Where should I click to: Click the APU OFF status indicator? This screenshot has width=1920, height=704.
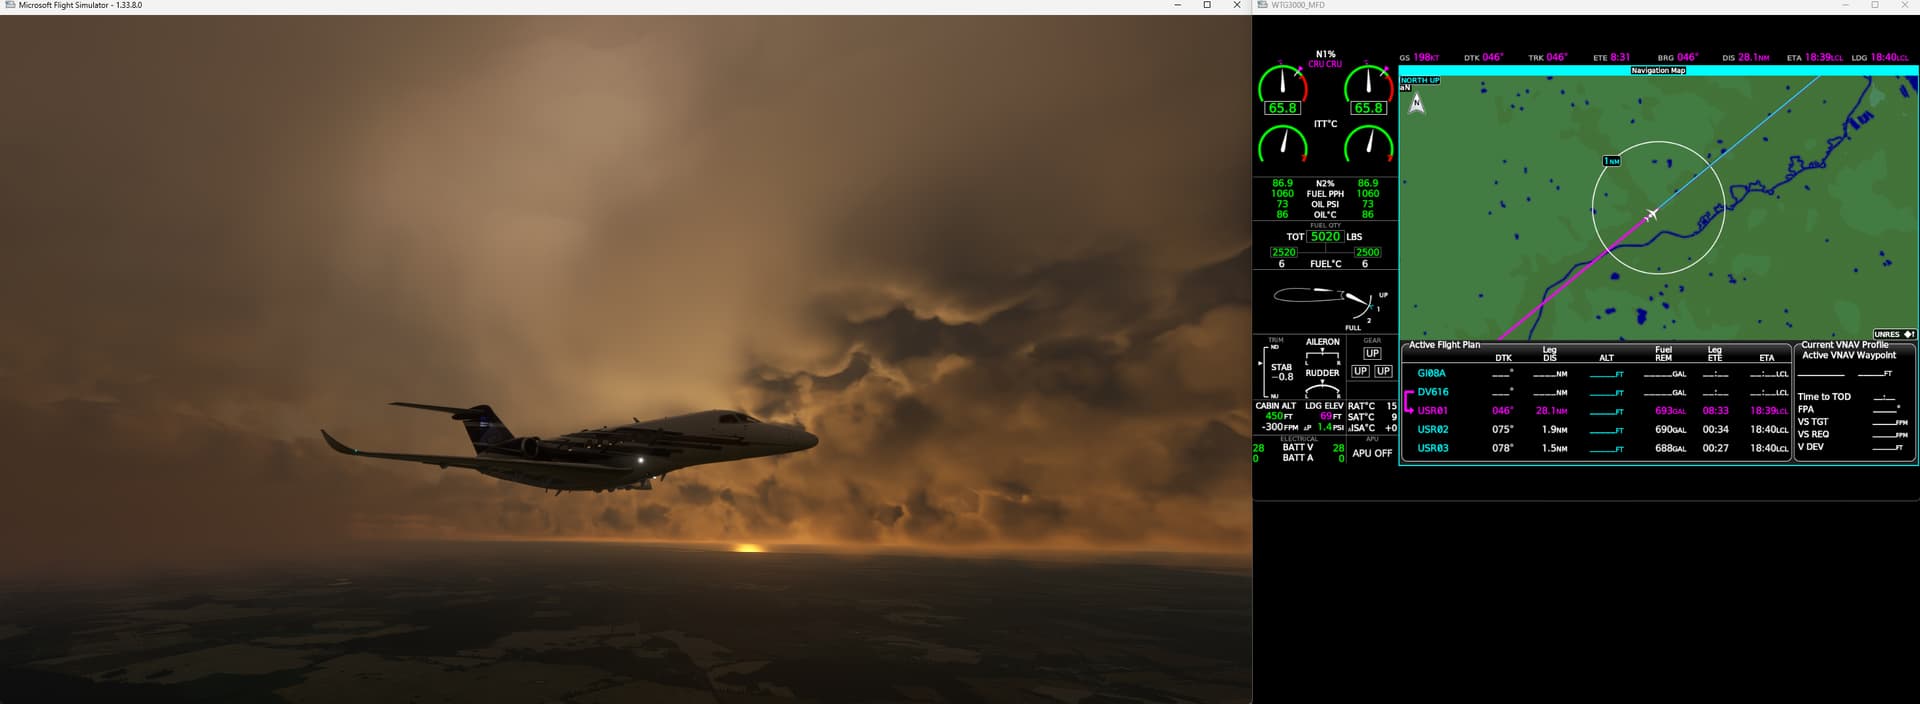(x=1372, y=453)
